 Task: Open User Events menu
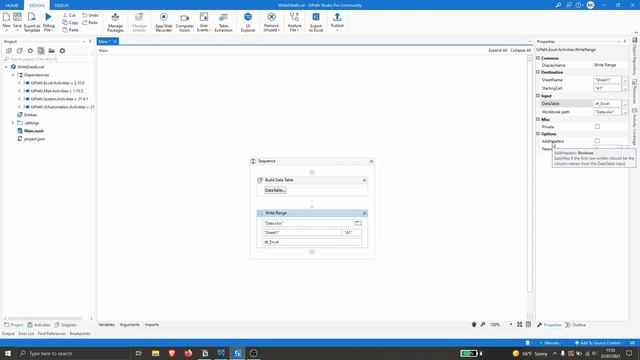click(204, 22)
